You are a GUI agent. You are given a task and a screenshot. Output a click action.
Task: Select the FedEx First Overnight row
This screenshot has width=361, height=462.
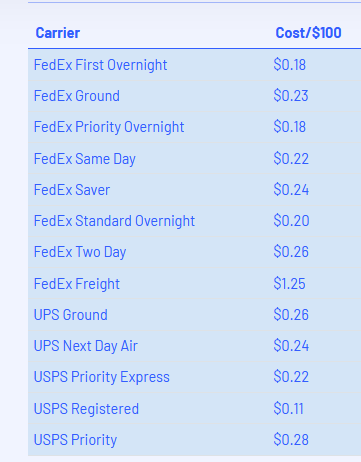coord(194,65)
